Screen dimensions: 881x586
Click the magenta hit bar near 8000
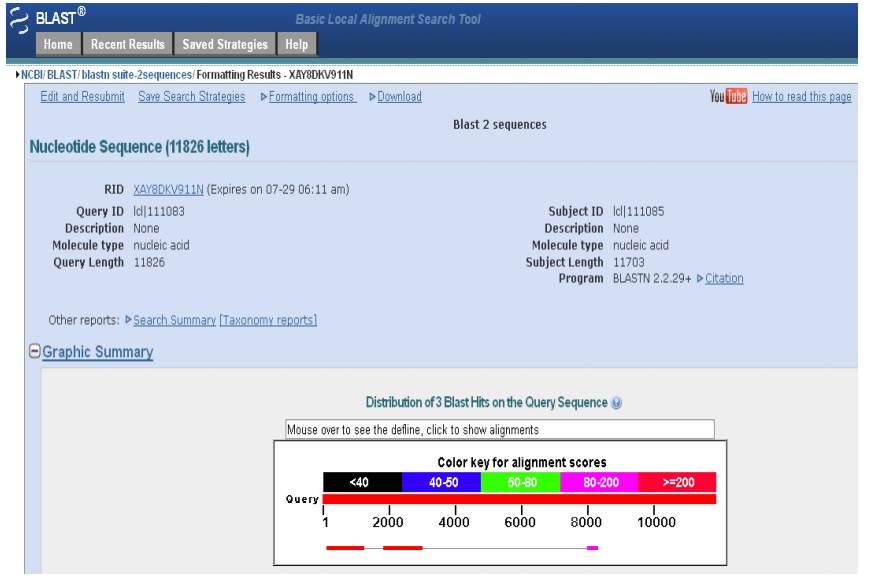click(x=592, y=548)
